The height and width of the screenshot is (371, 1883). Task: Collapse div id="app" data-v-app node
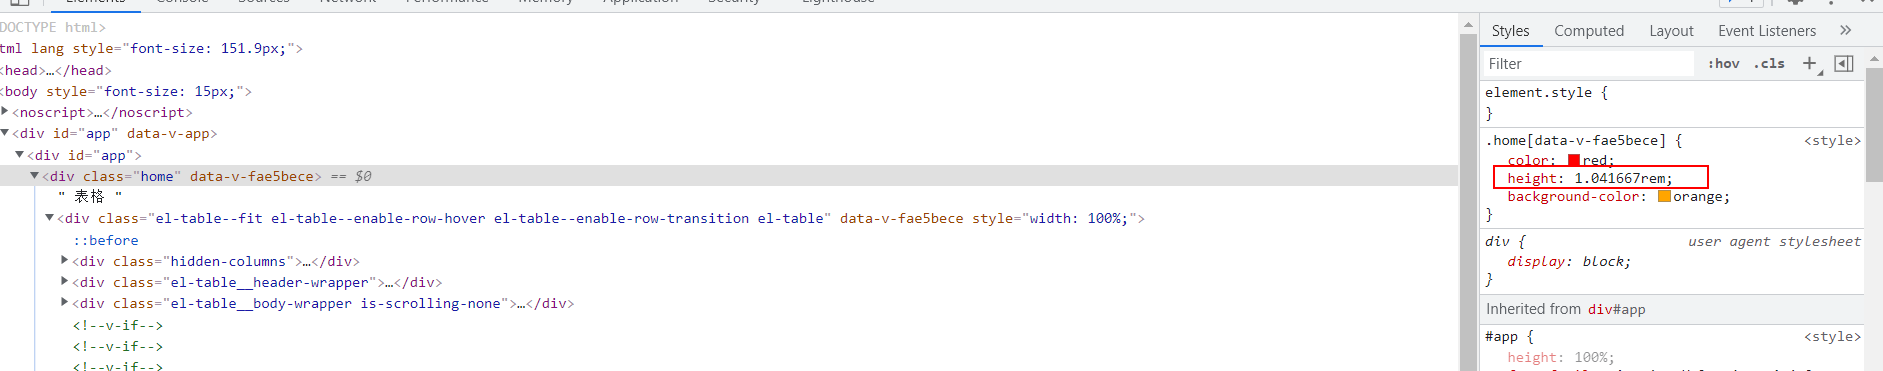point(5,132)
